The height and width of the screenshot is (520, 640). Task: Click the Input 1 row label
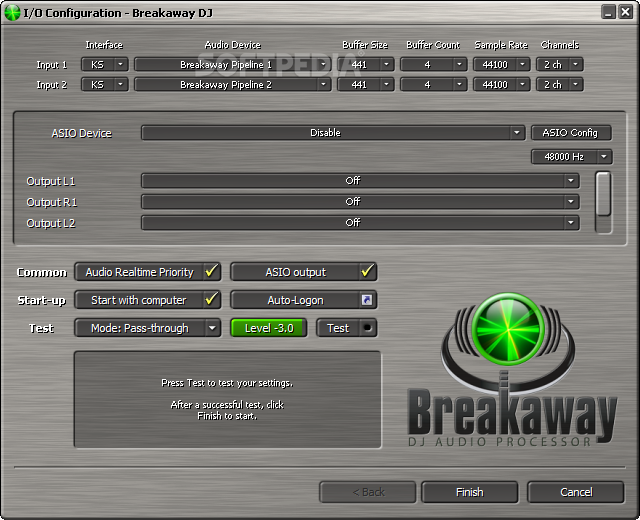[51, 64]
